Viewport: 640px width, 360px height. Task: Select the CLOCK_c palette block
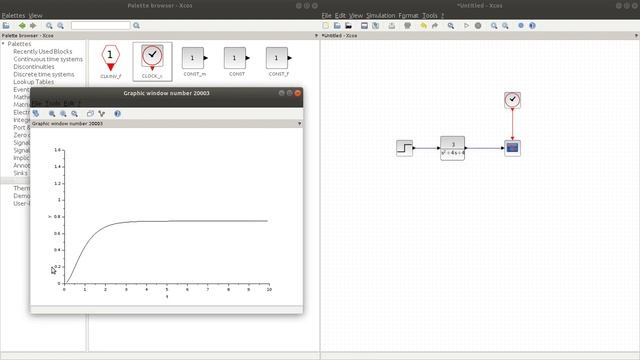click(152, 62)
